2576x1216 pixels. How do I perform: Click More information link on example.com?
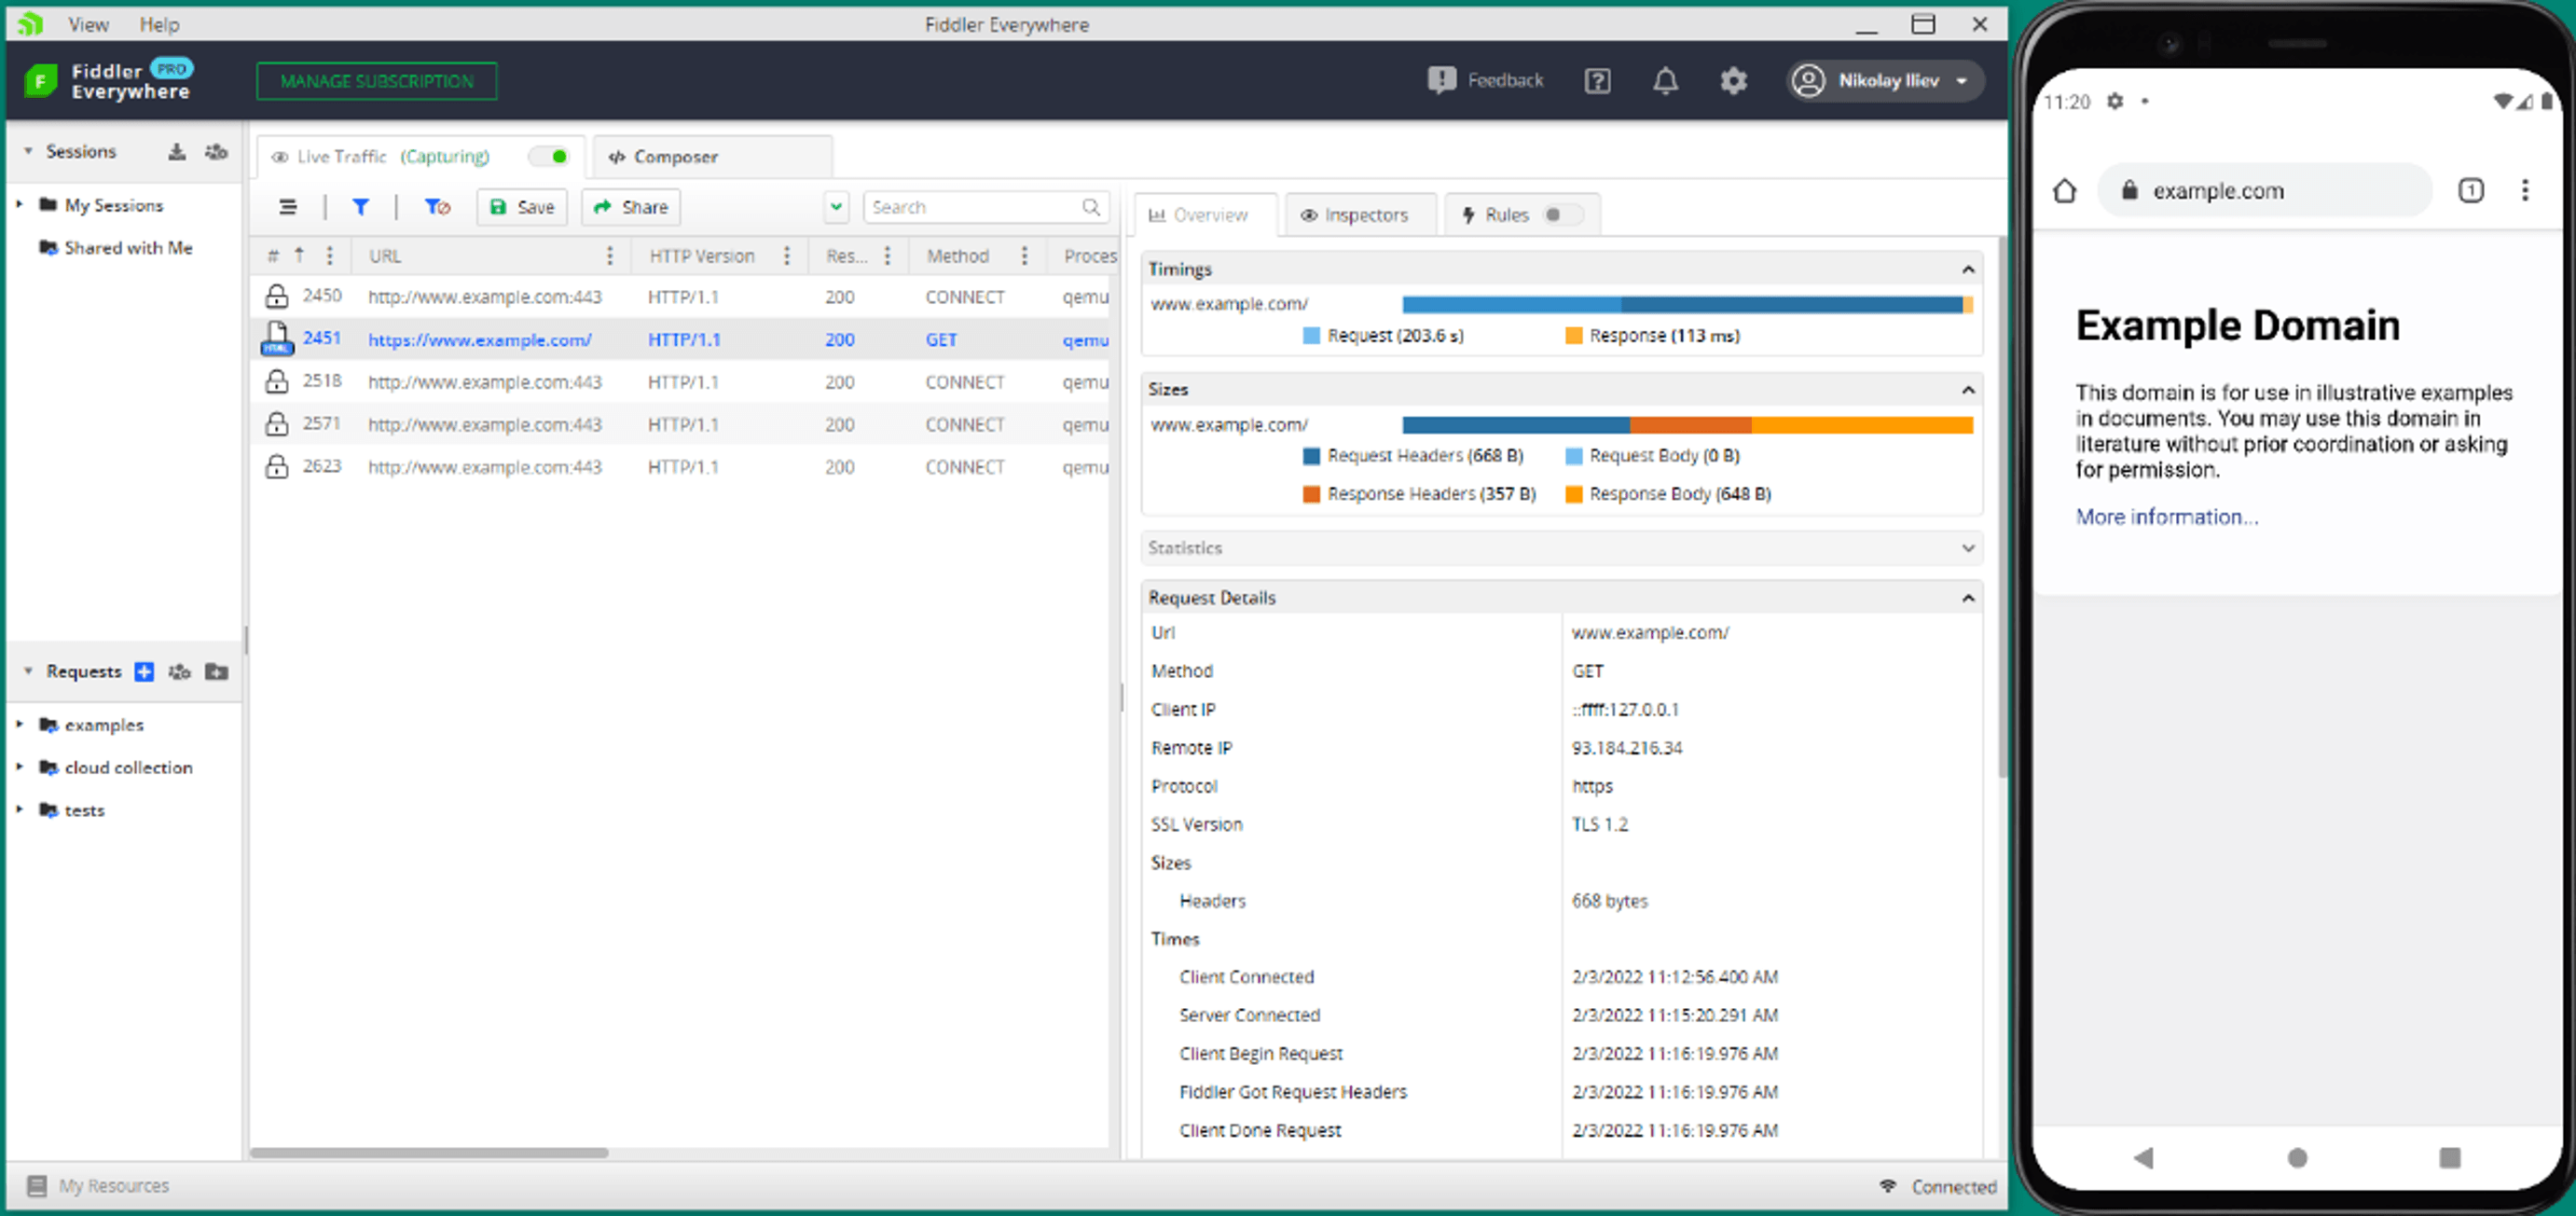click(x=2165, y=516)
